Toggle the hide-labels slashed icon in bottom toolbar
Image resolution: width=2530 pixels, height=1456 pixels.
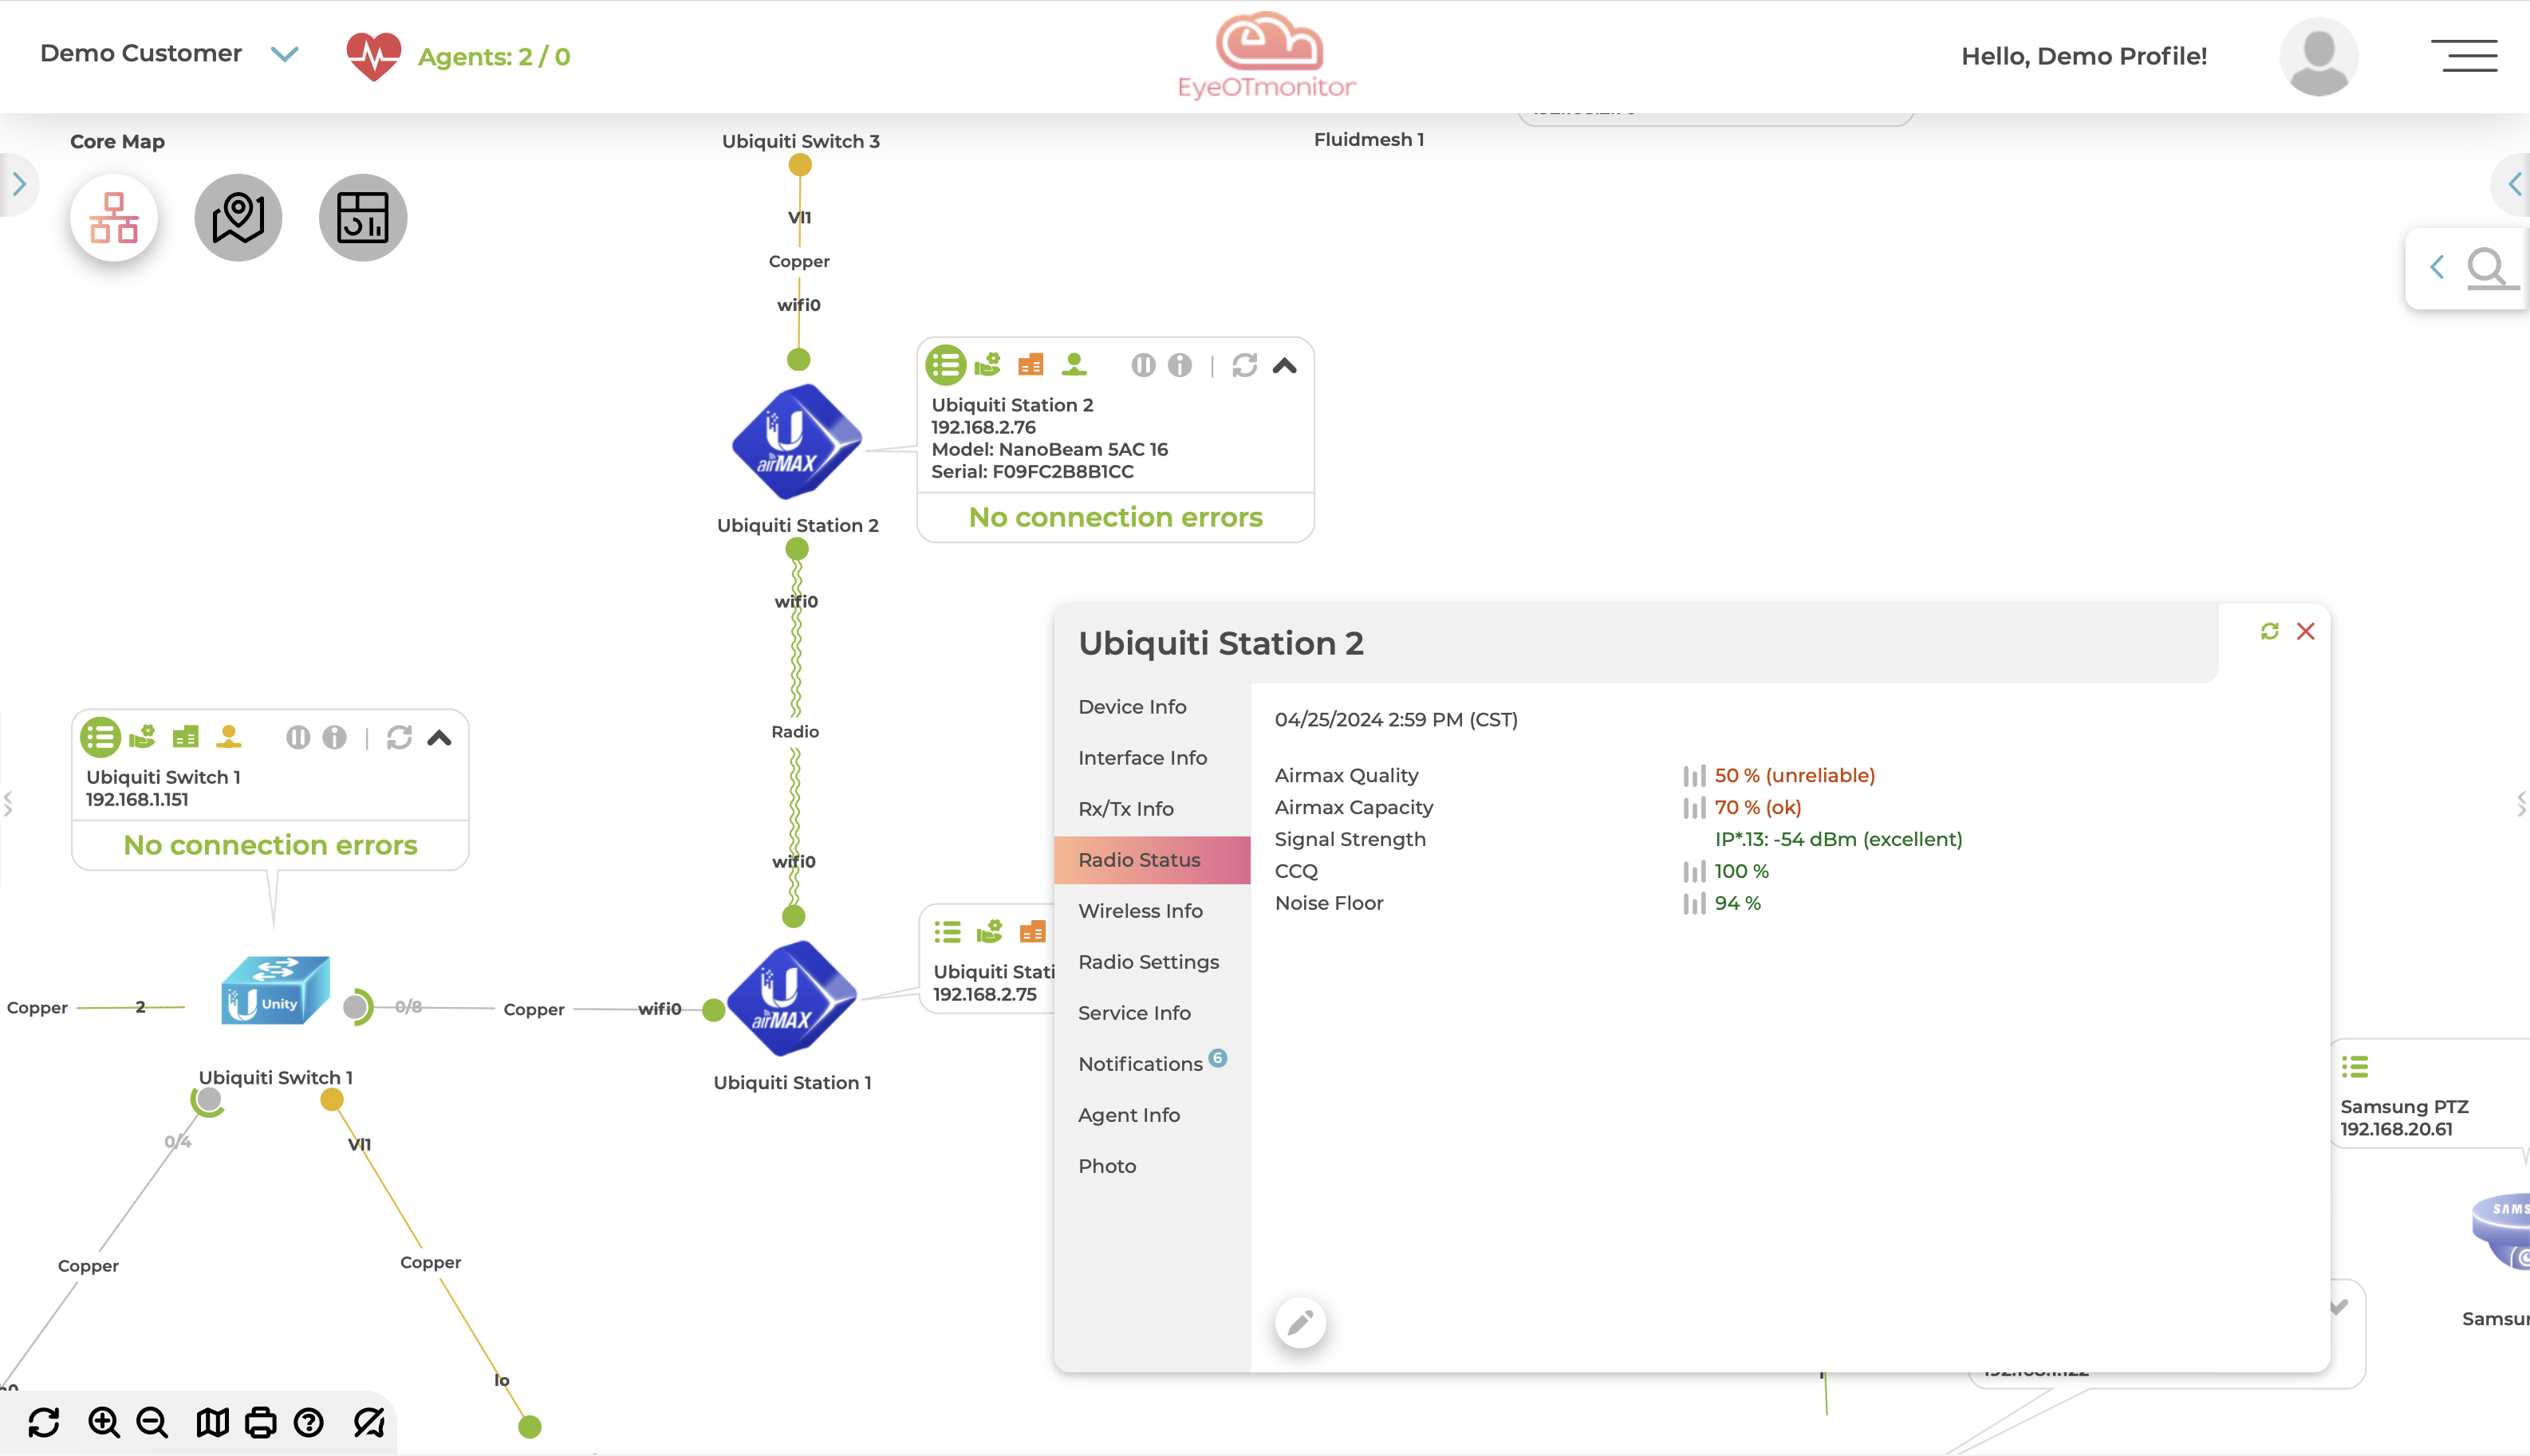[x=369, y=1422]
